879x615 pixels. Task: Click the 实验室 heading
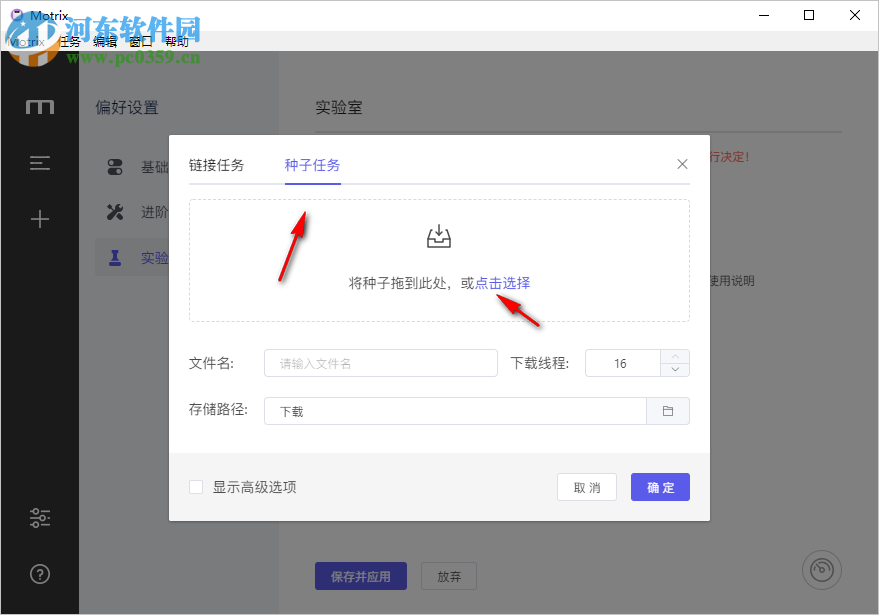click(339, 107)
